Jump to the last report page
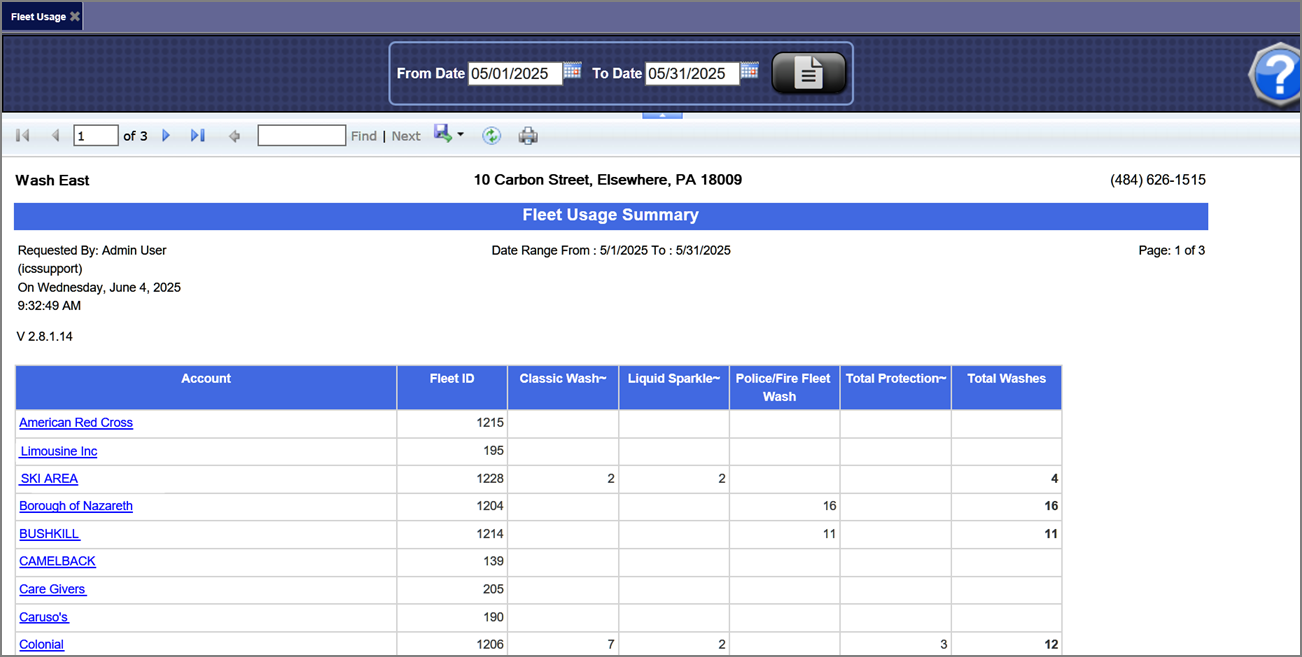Image resolution: width=1302 pixels, height=657 pixels. pyautogui.click(x=198, y=136)
